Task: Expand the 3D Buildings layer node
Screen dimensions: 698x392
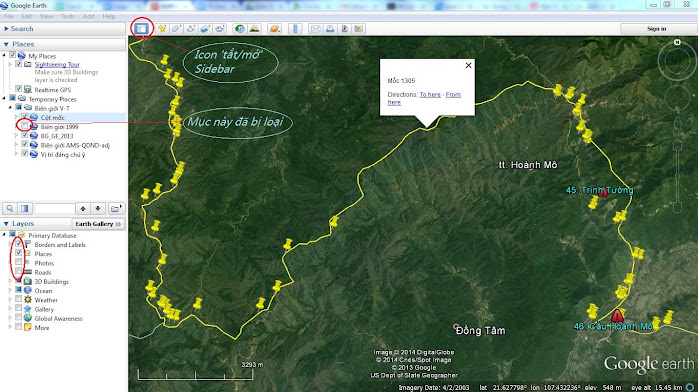Action: pos(10,281)
